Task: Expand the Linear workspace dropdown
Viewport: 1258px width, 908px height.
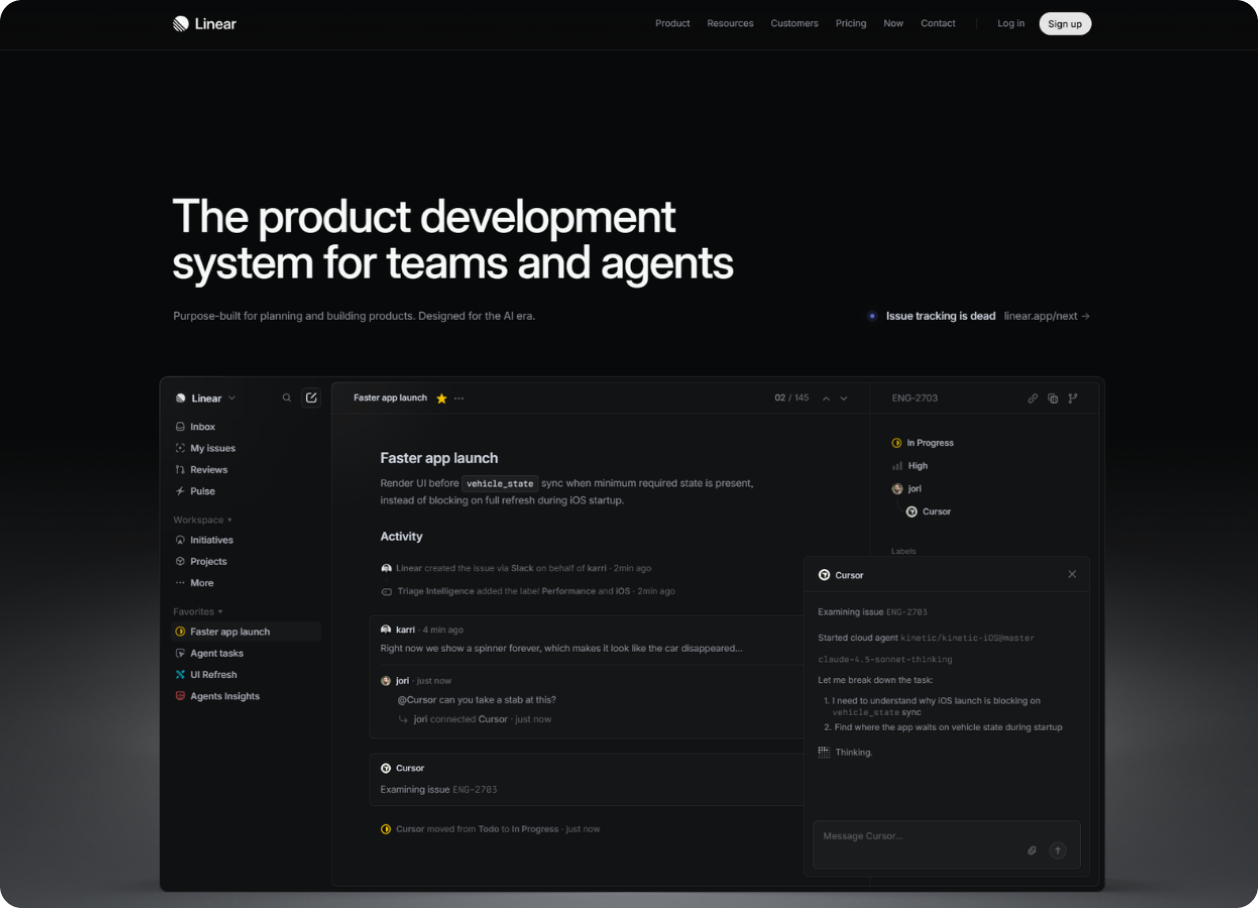Action: (206, 398)
